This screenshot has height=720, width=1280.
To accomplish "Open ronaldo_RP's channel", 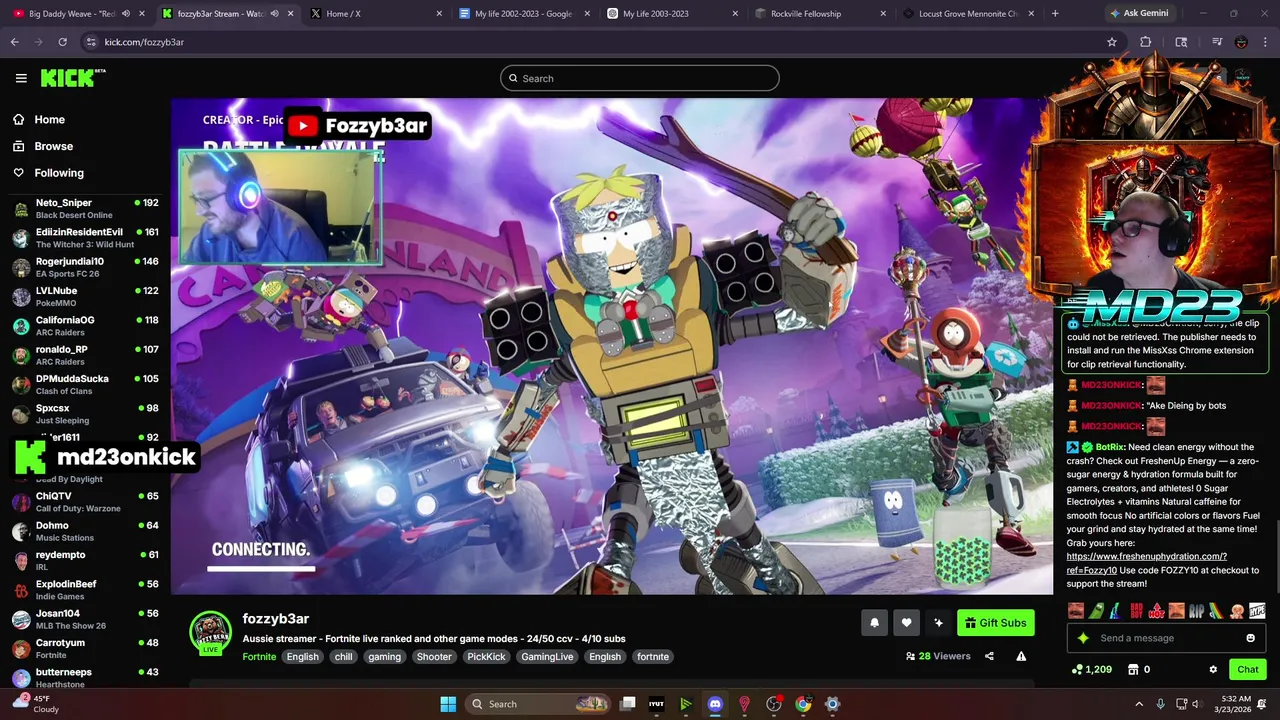I will [x=85, y=355].
